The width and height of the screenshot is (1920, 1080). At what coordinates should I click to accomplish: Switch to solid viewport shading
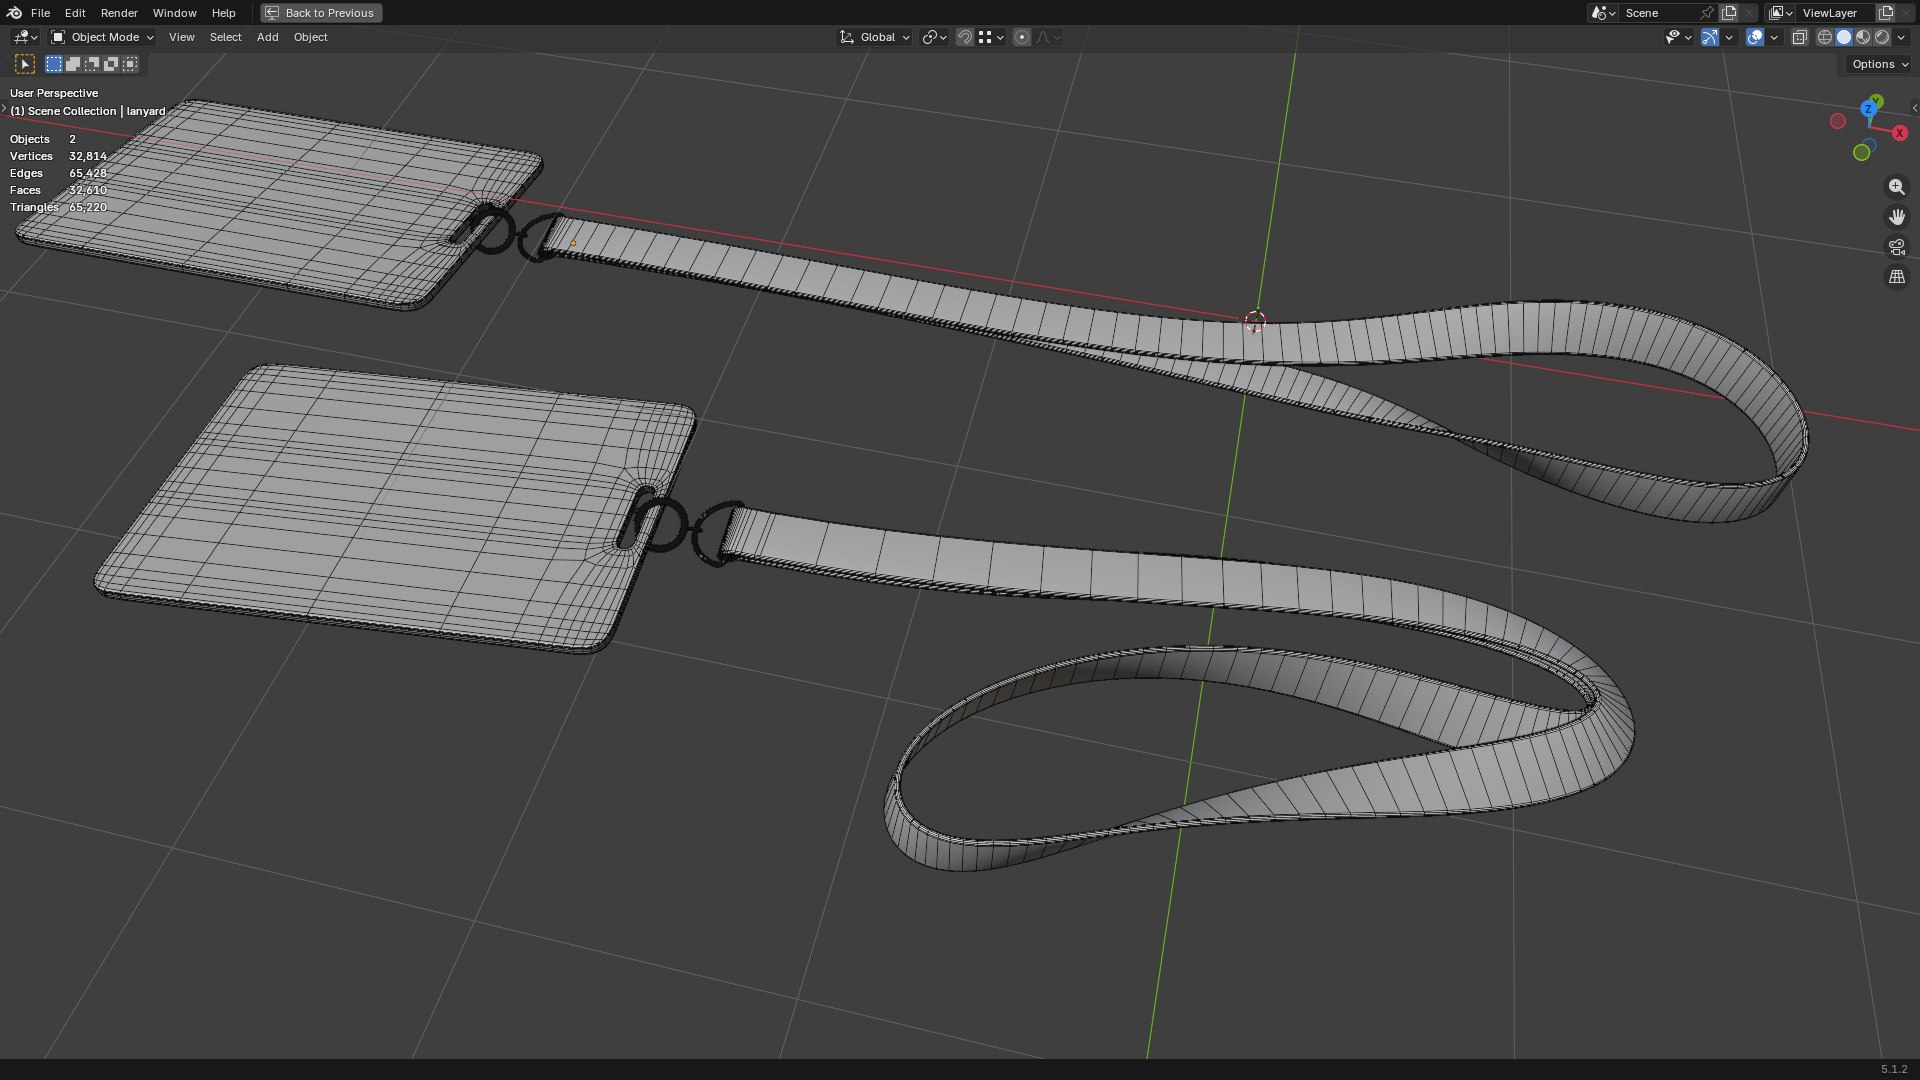point(1844,37)
